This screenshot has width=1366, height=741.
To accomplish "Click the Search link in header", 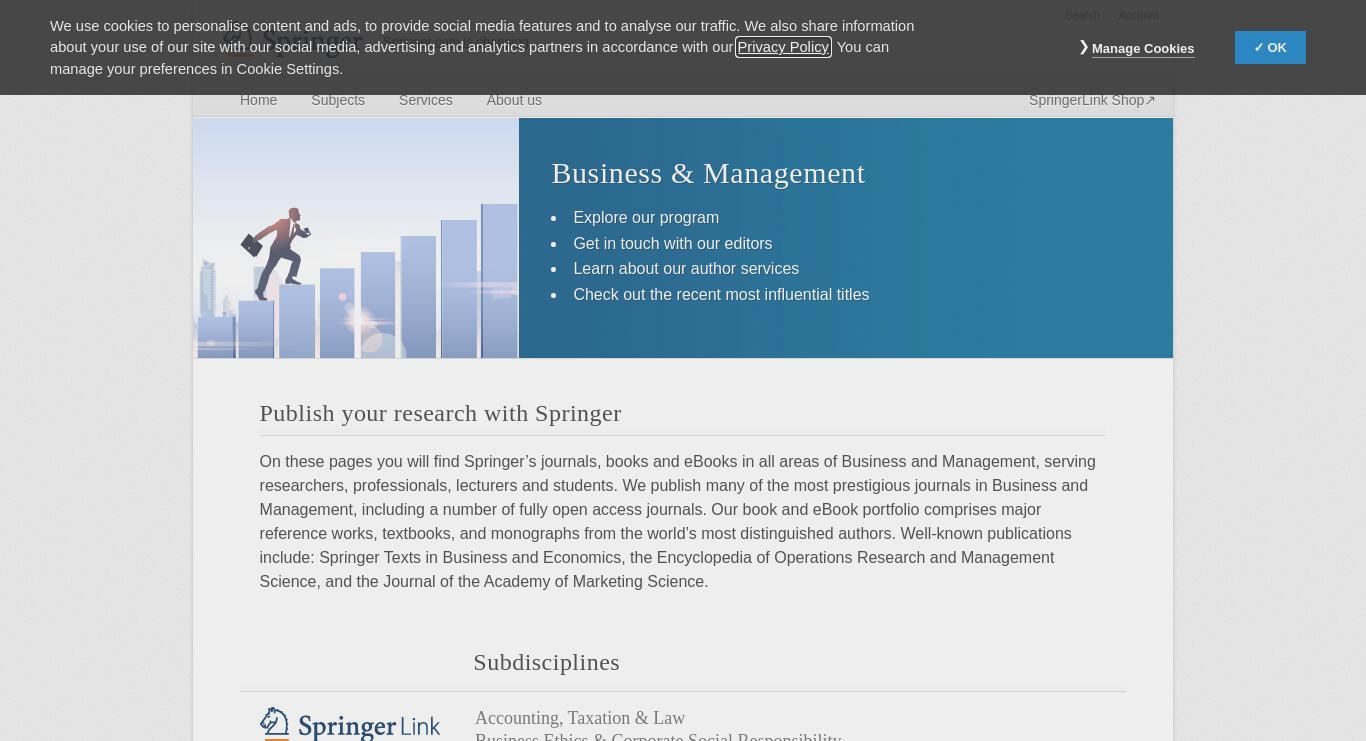I will [1082, 15].
